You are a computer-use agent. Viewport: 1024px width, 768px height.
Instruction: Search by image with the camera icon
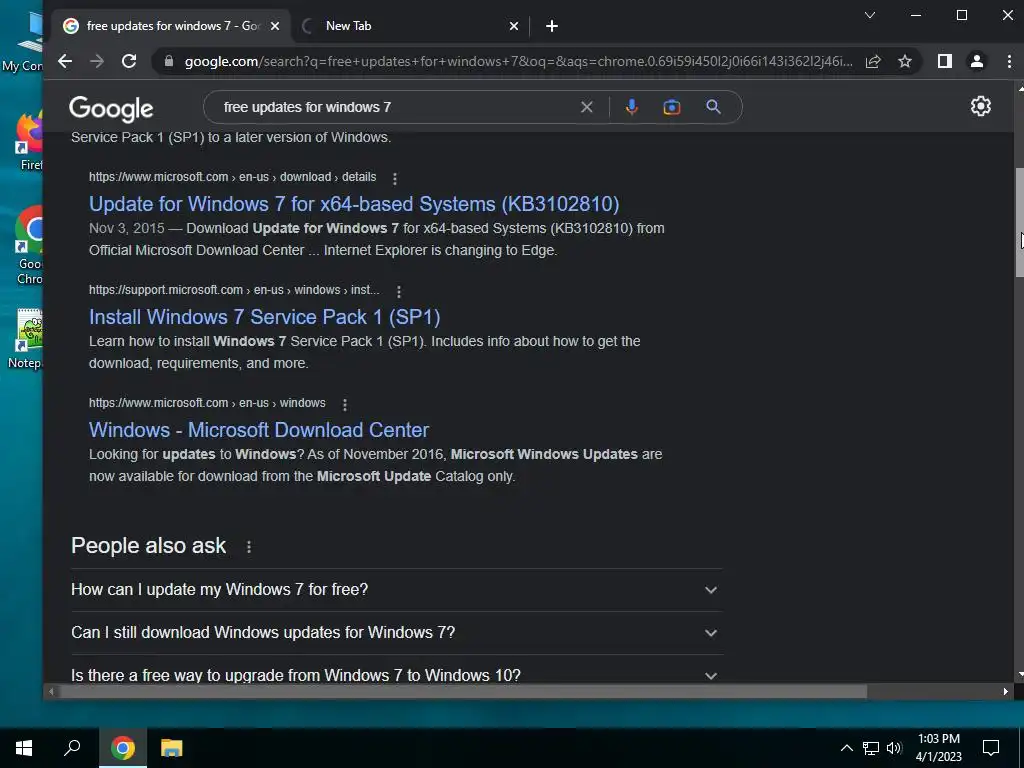[671, 107]
